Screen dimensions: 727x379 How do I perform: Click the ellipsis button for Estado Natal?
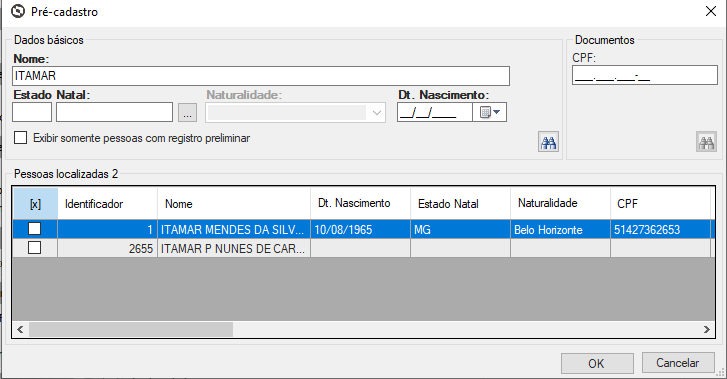coord(187,112)
